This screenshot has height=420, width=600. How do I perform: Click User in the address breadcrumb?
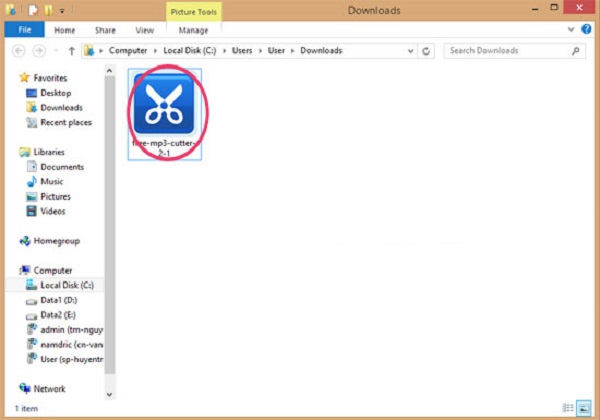pos(276,50)
